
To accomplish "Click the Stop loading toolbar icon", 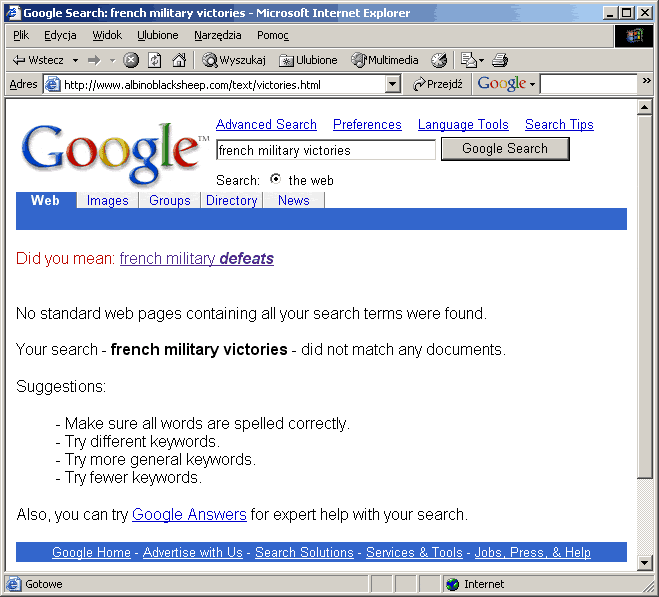I will (x=131, y=60).
